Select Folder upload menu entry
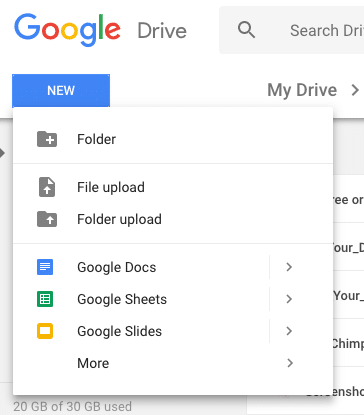 [173, 219]
